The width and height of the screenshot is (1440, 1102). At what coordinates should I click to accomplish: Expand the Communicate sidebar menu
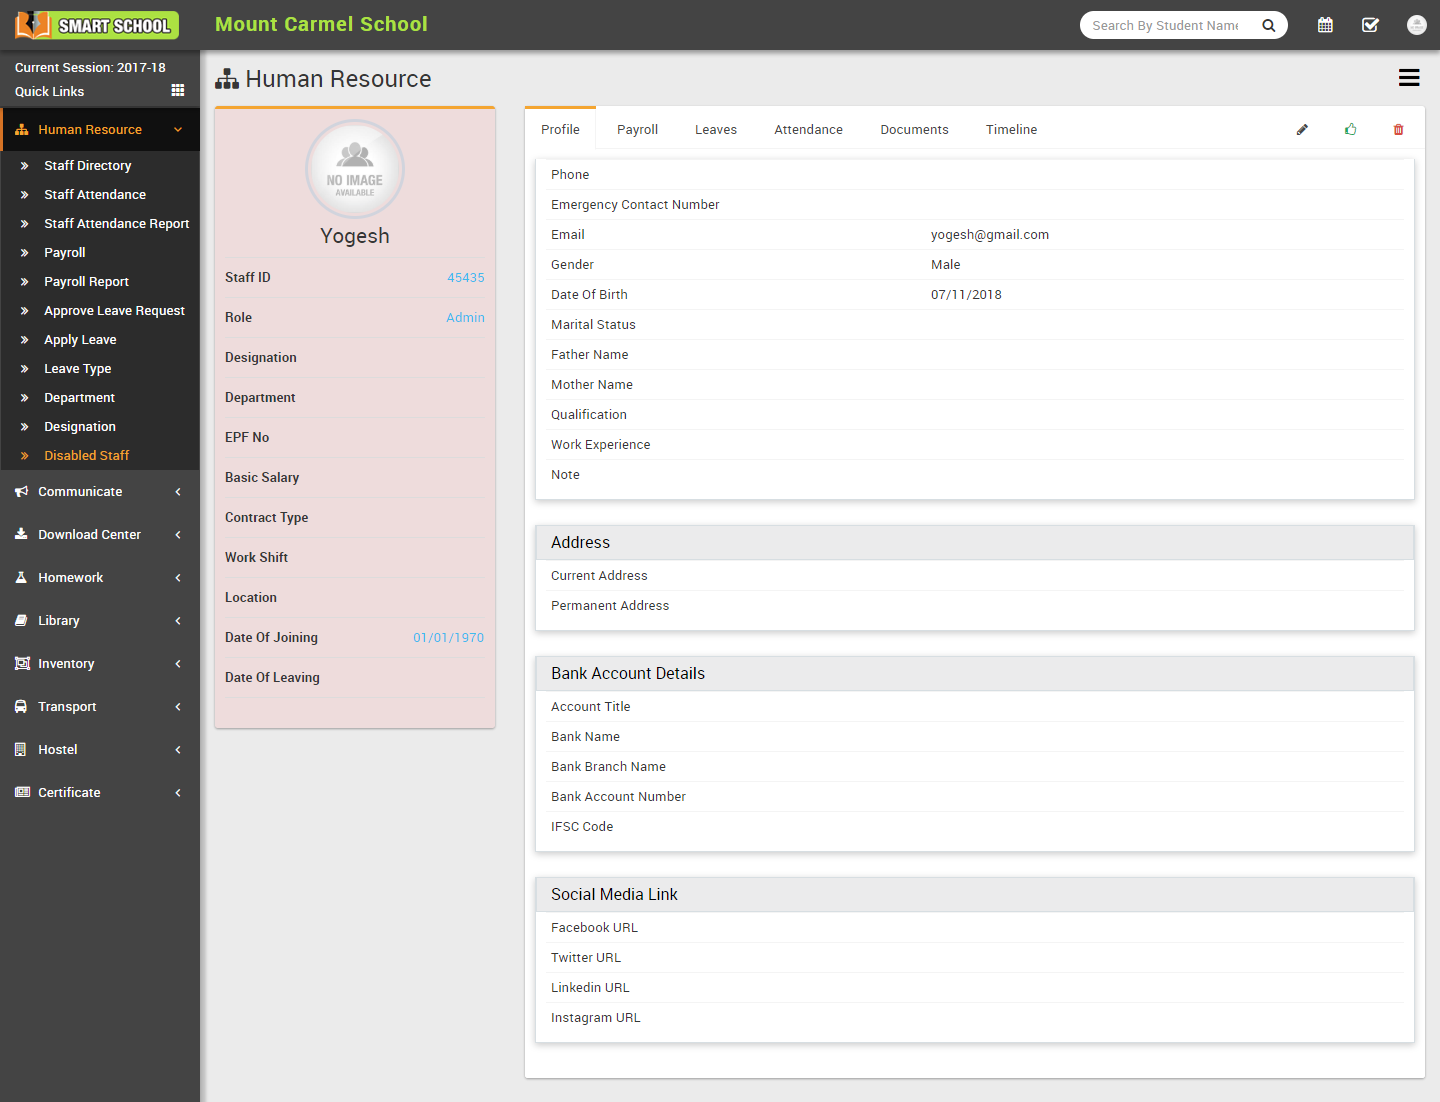80,492
